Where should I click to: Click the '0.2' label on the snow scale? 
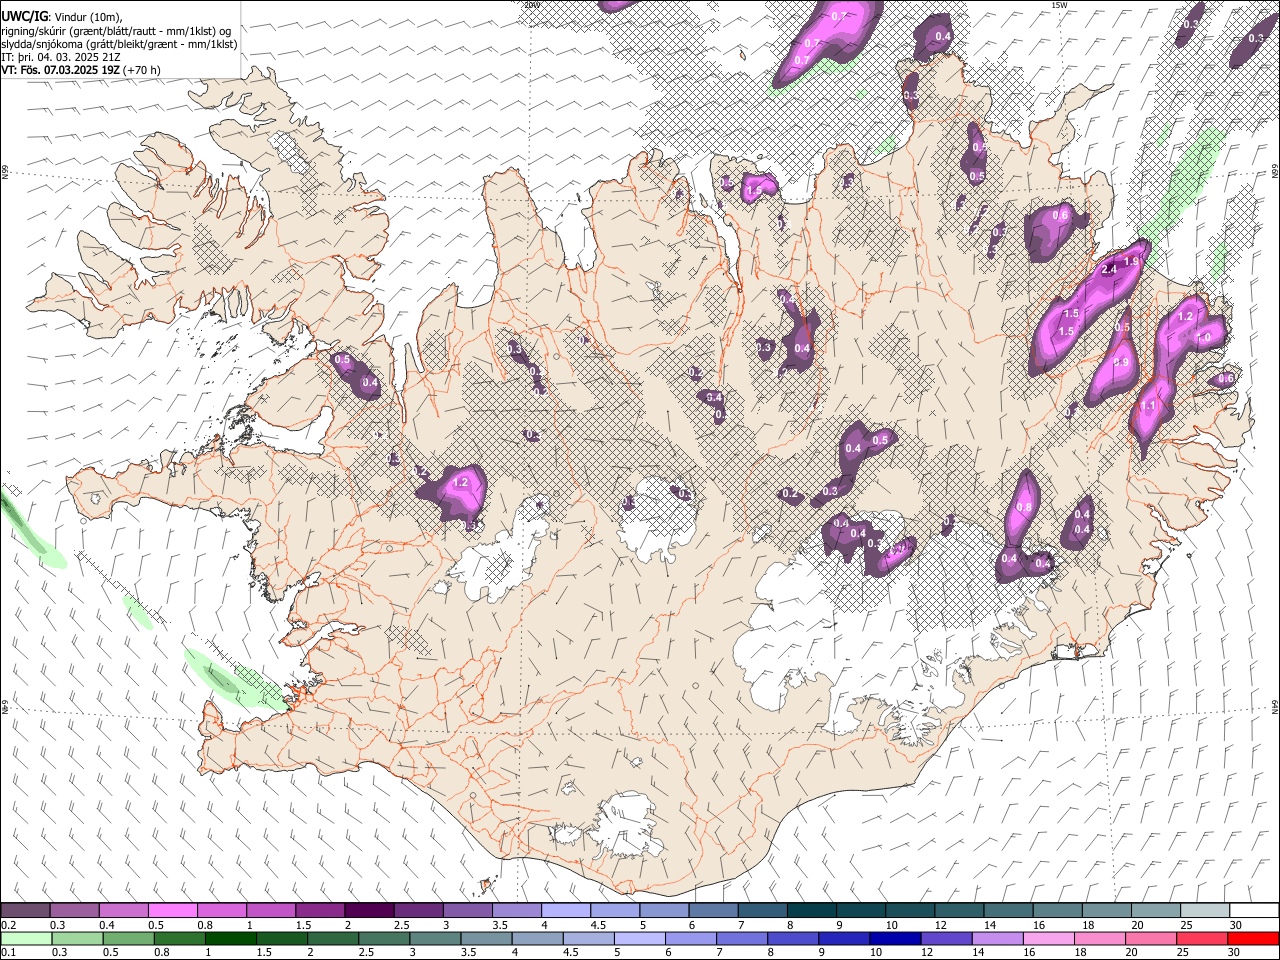click(x=9, y=925)
